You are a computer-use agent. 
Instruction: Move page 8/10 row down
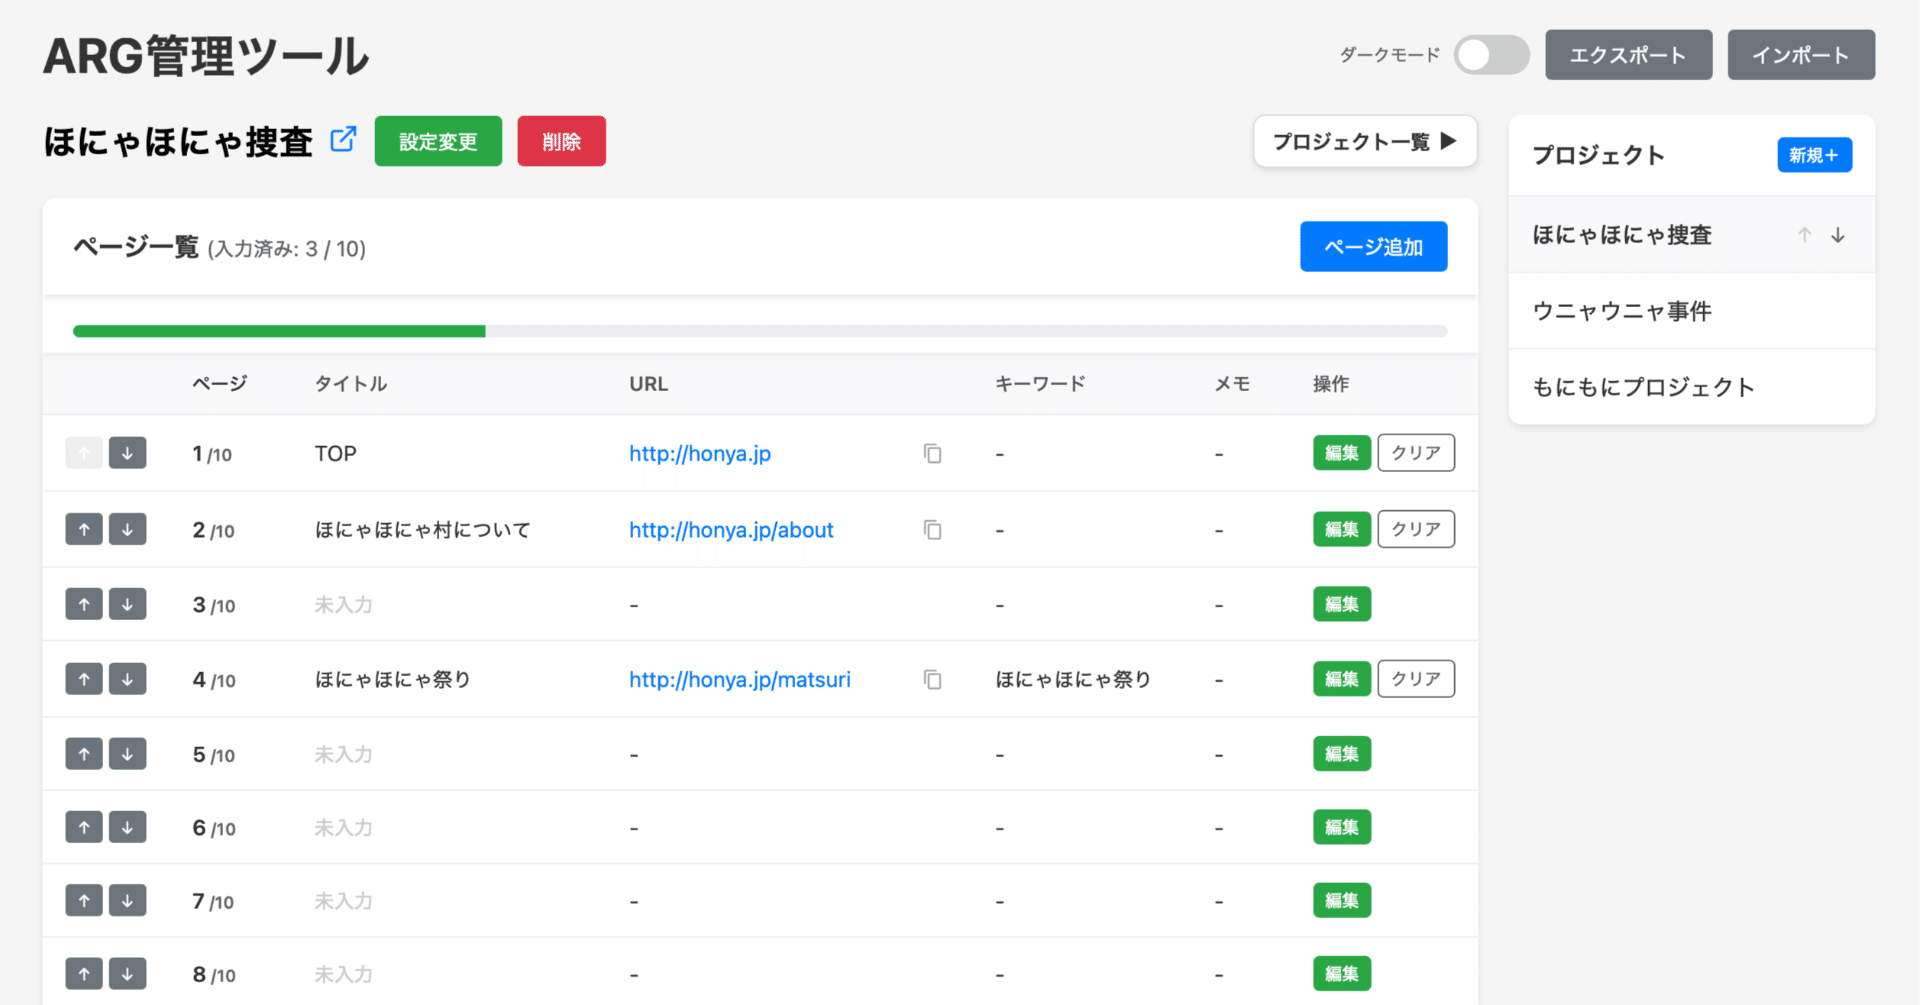[127, 974]
